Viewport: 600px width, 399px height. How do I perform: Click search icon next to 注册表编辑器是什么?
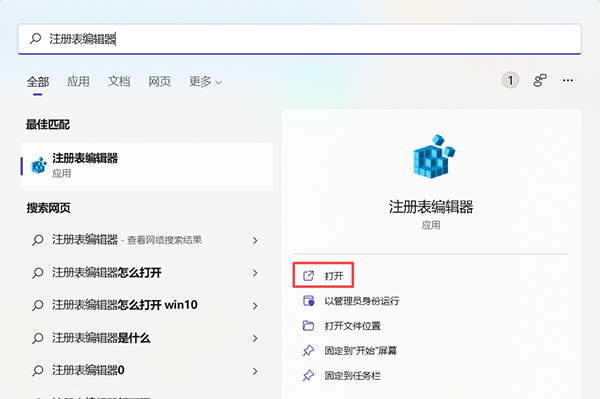tap(38, 338)
